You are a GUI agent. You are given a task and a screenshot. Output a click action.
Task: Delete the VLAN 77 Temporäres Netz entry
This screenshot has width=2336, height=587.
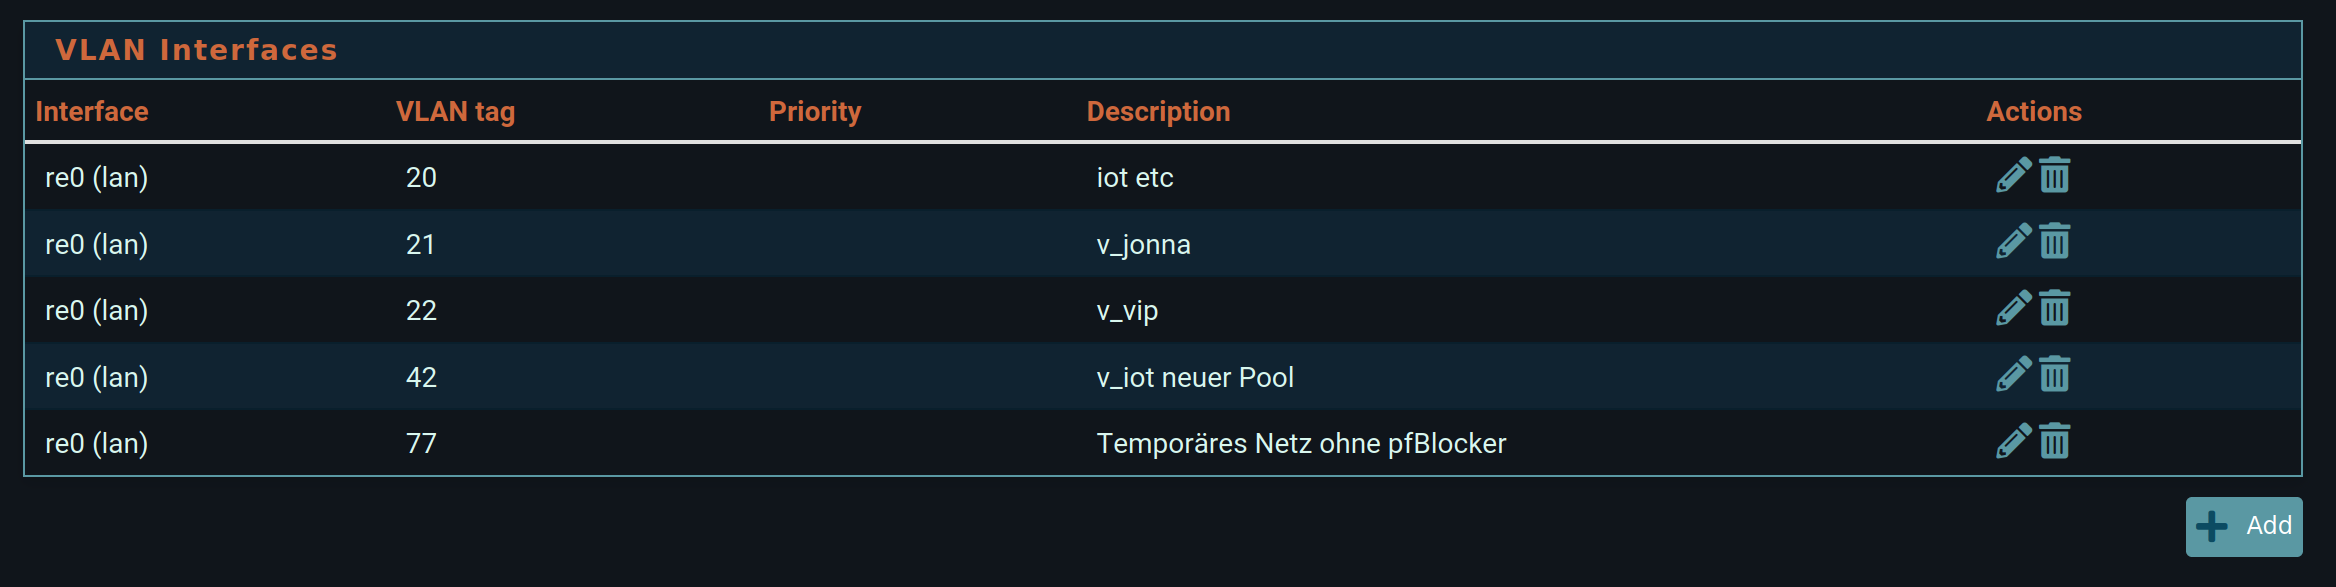2055,441
